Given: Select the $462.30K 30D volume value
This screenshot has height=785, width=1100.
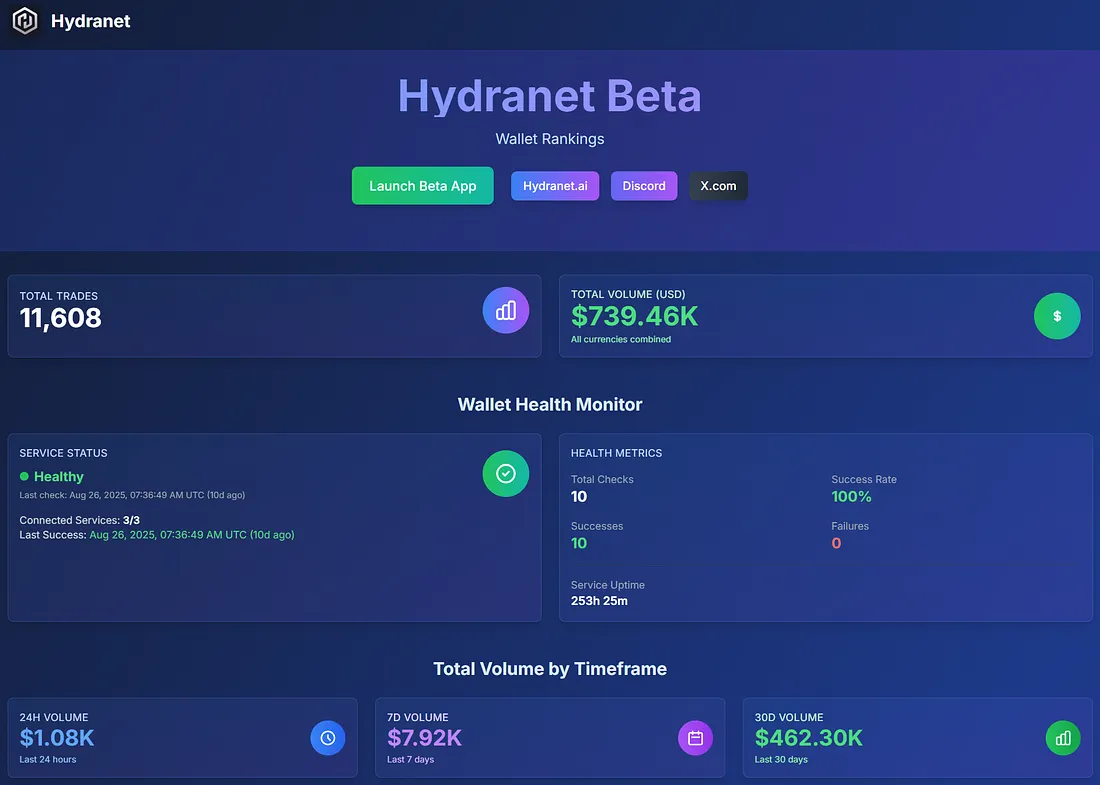Looking at the screenshot, I should pyautogui.click(x=809, y=738).
